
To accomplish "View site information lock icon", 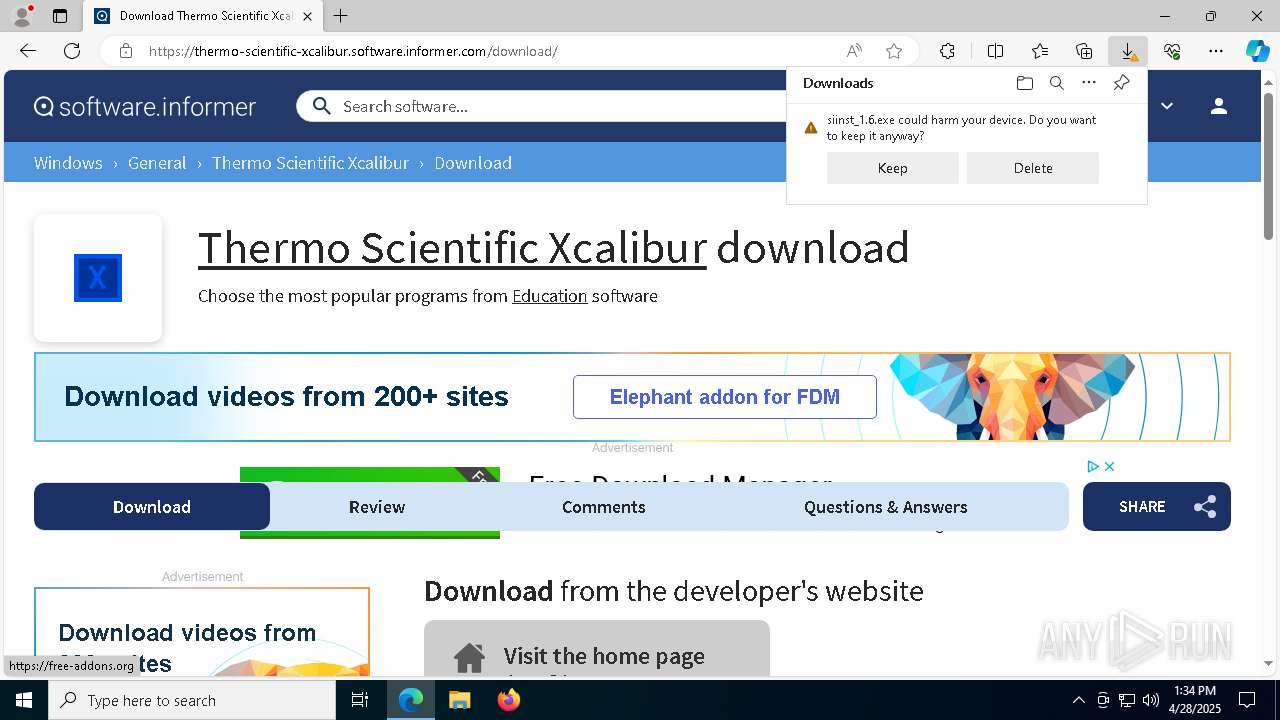I will point(125,51).
